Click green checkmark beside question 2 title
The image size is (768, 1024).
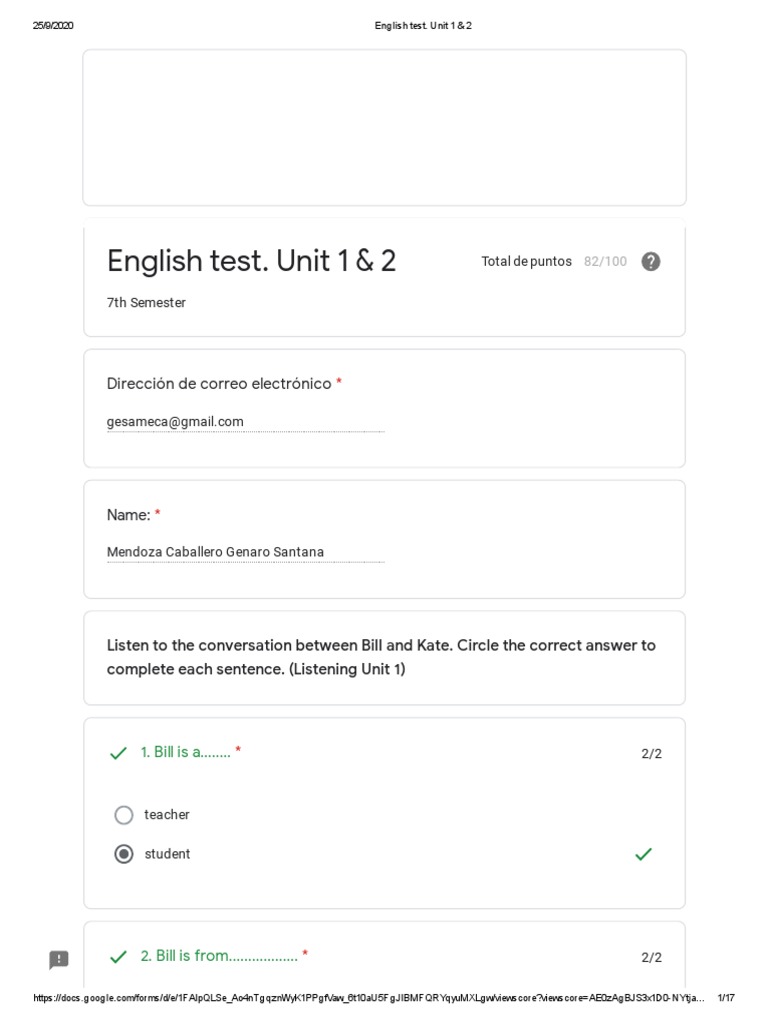pyautogui.click(x=118, y=957)
